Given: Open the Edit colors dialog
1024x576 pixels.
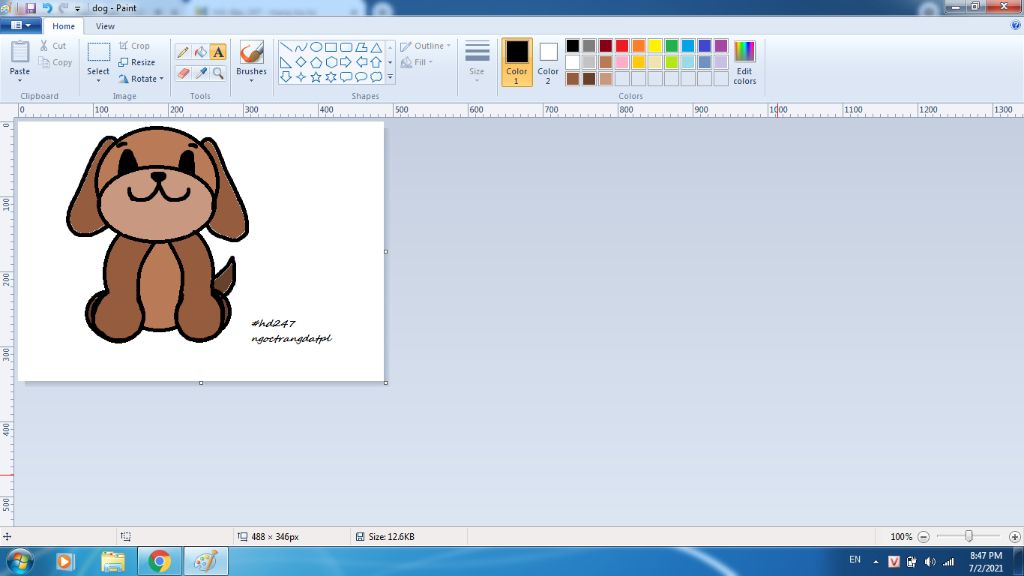Looking at the screenshot, I should coord(744,62).
